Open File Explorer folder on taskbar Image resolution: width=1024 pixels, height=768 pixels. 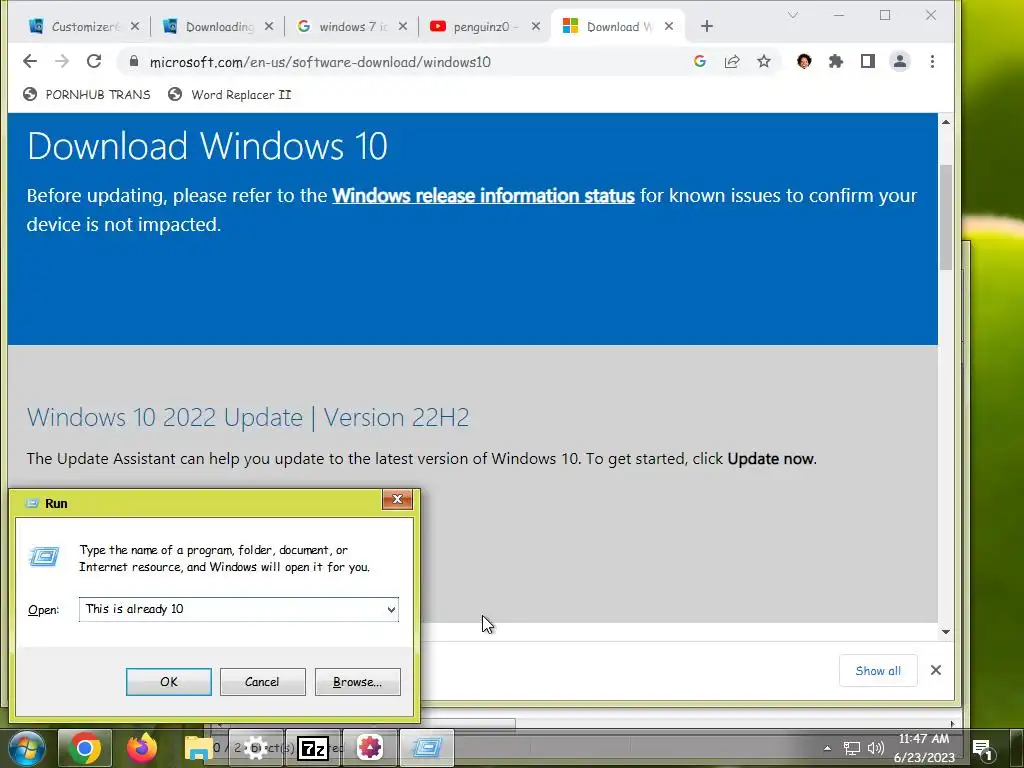(x=199, y=748)
